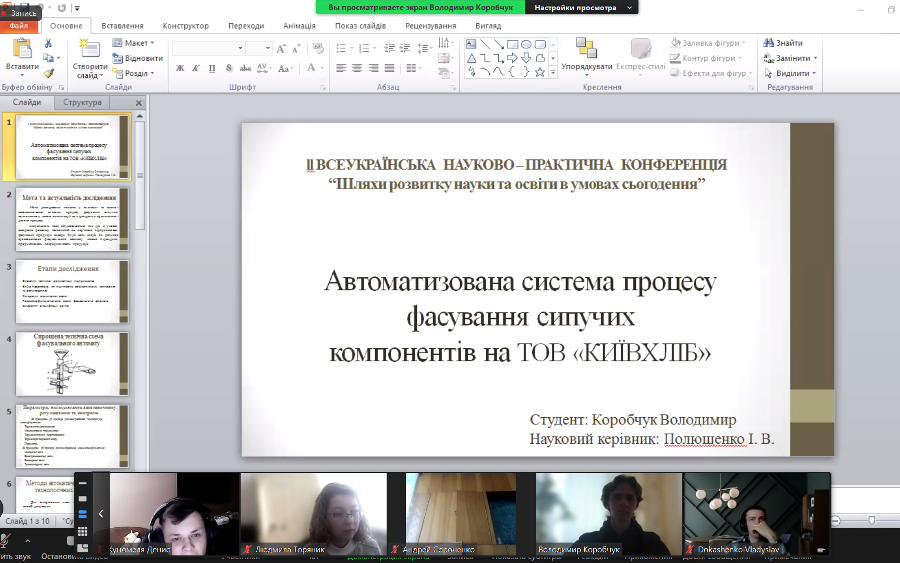This screenshot has height=563, width=900.
Task: Open Настройки просмотра view options dropdown
Action: (581, 7)
